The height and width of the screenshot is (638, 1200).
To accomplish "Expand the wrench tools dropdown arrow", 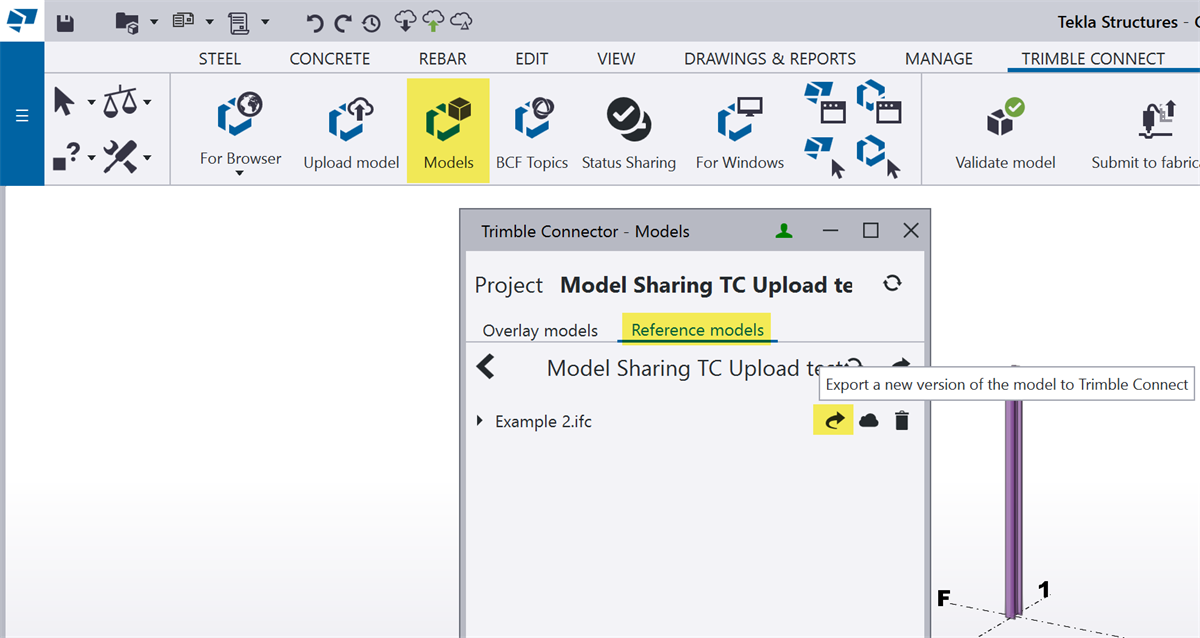I will (x=147, y=158).
